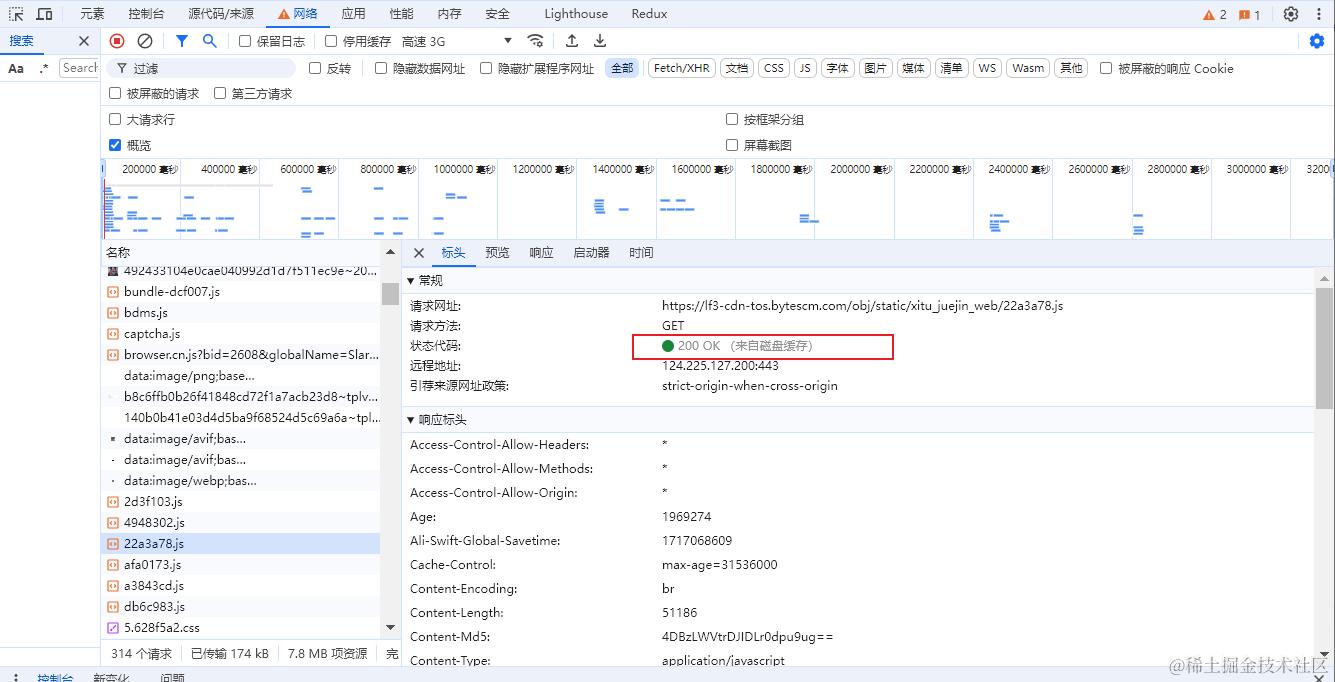Switch to the 控制台 panel tab

pyautogui.click(x=147, y=14)
